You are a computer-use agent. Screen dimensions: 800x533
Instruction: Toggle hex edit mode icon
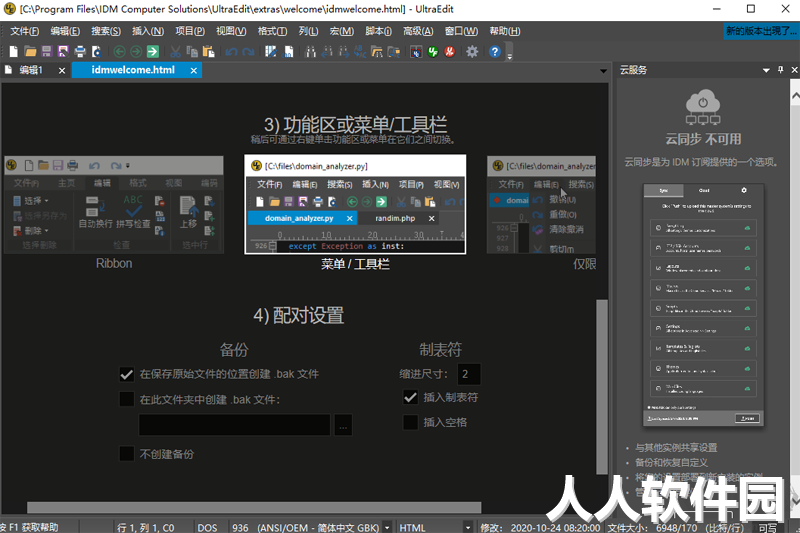pos(288,52)
